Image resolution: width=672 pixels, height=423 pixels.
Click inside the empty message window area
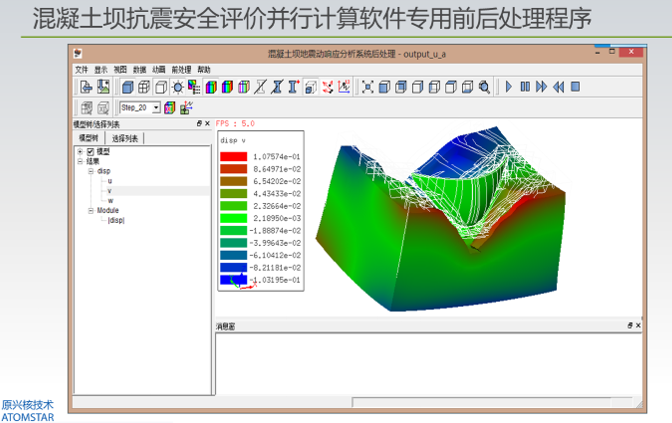coord(429,363)
